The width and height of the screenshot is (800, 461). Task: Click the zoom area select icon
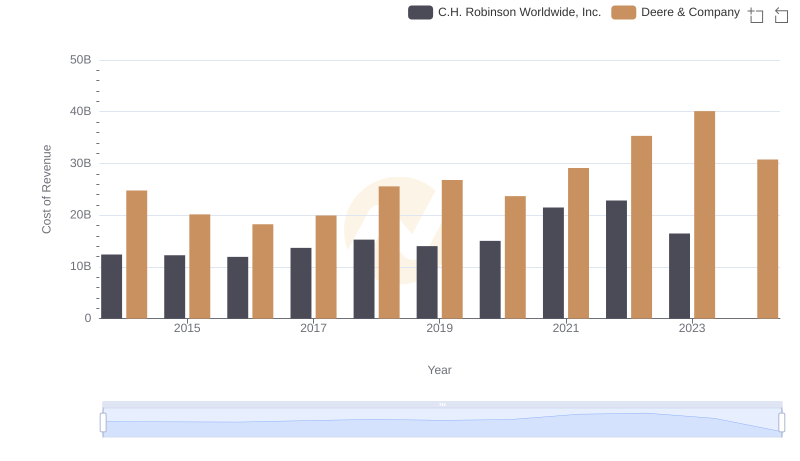click(x=756, y=15)
